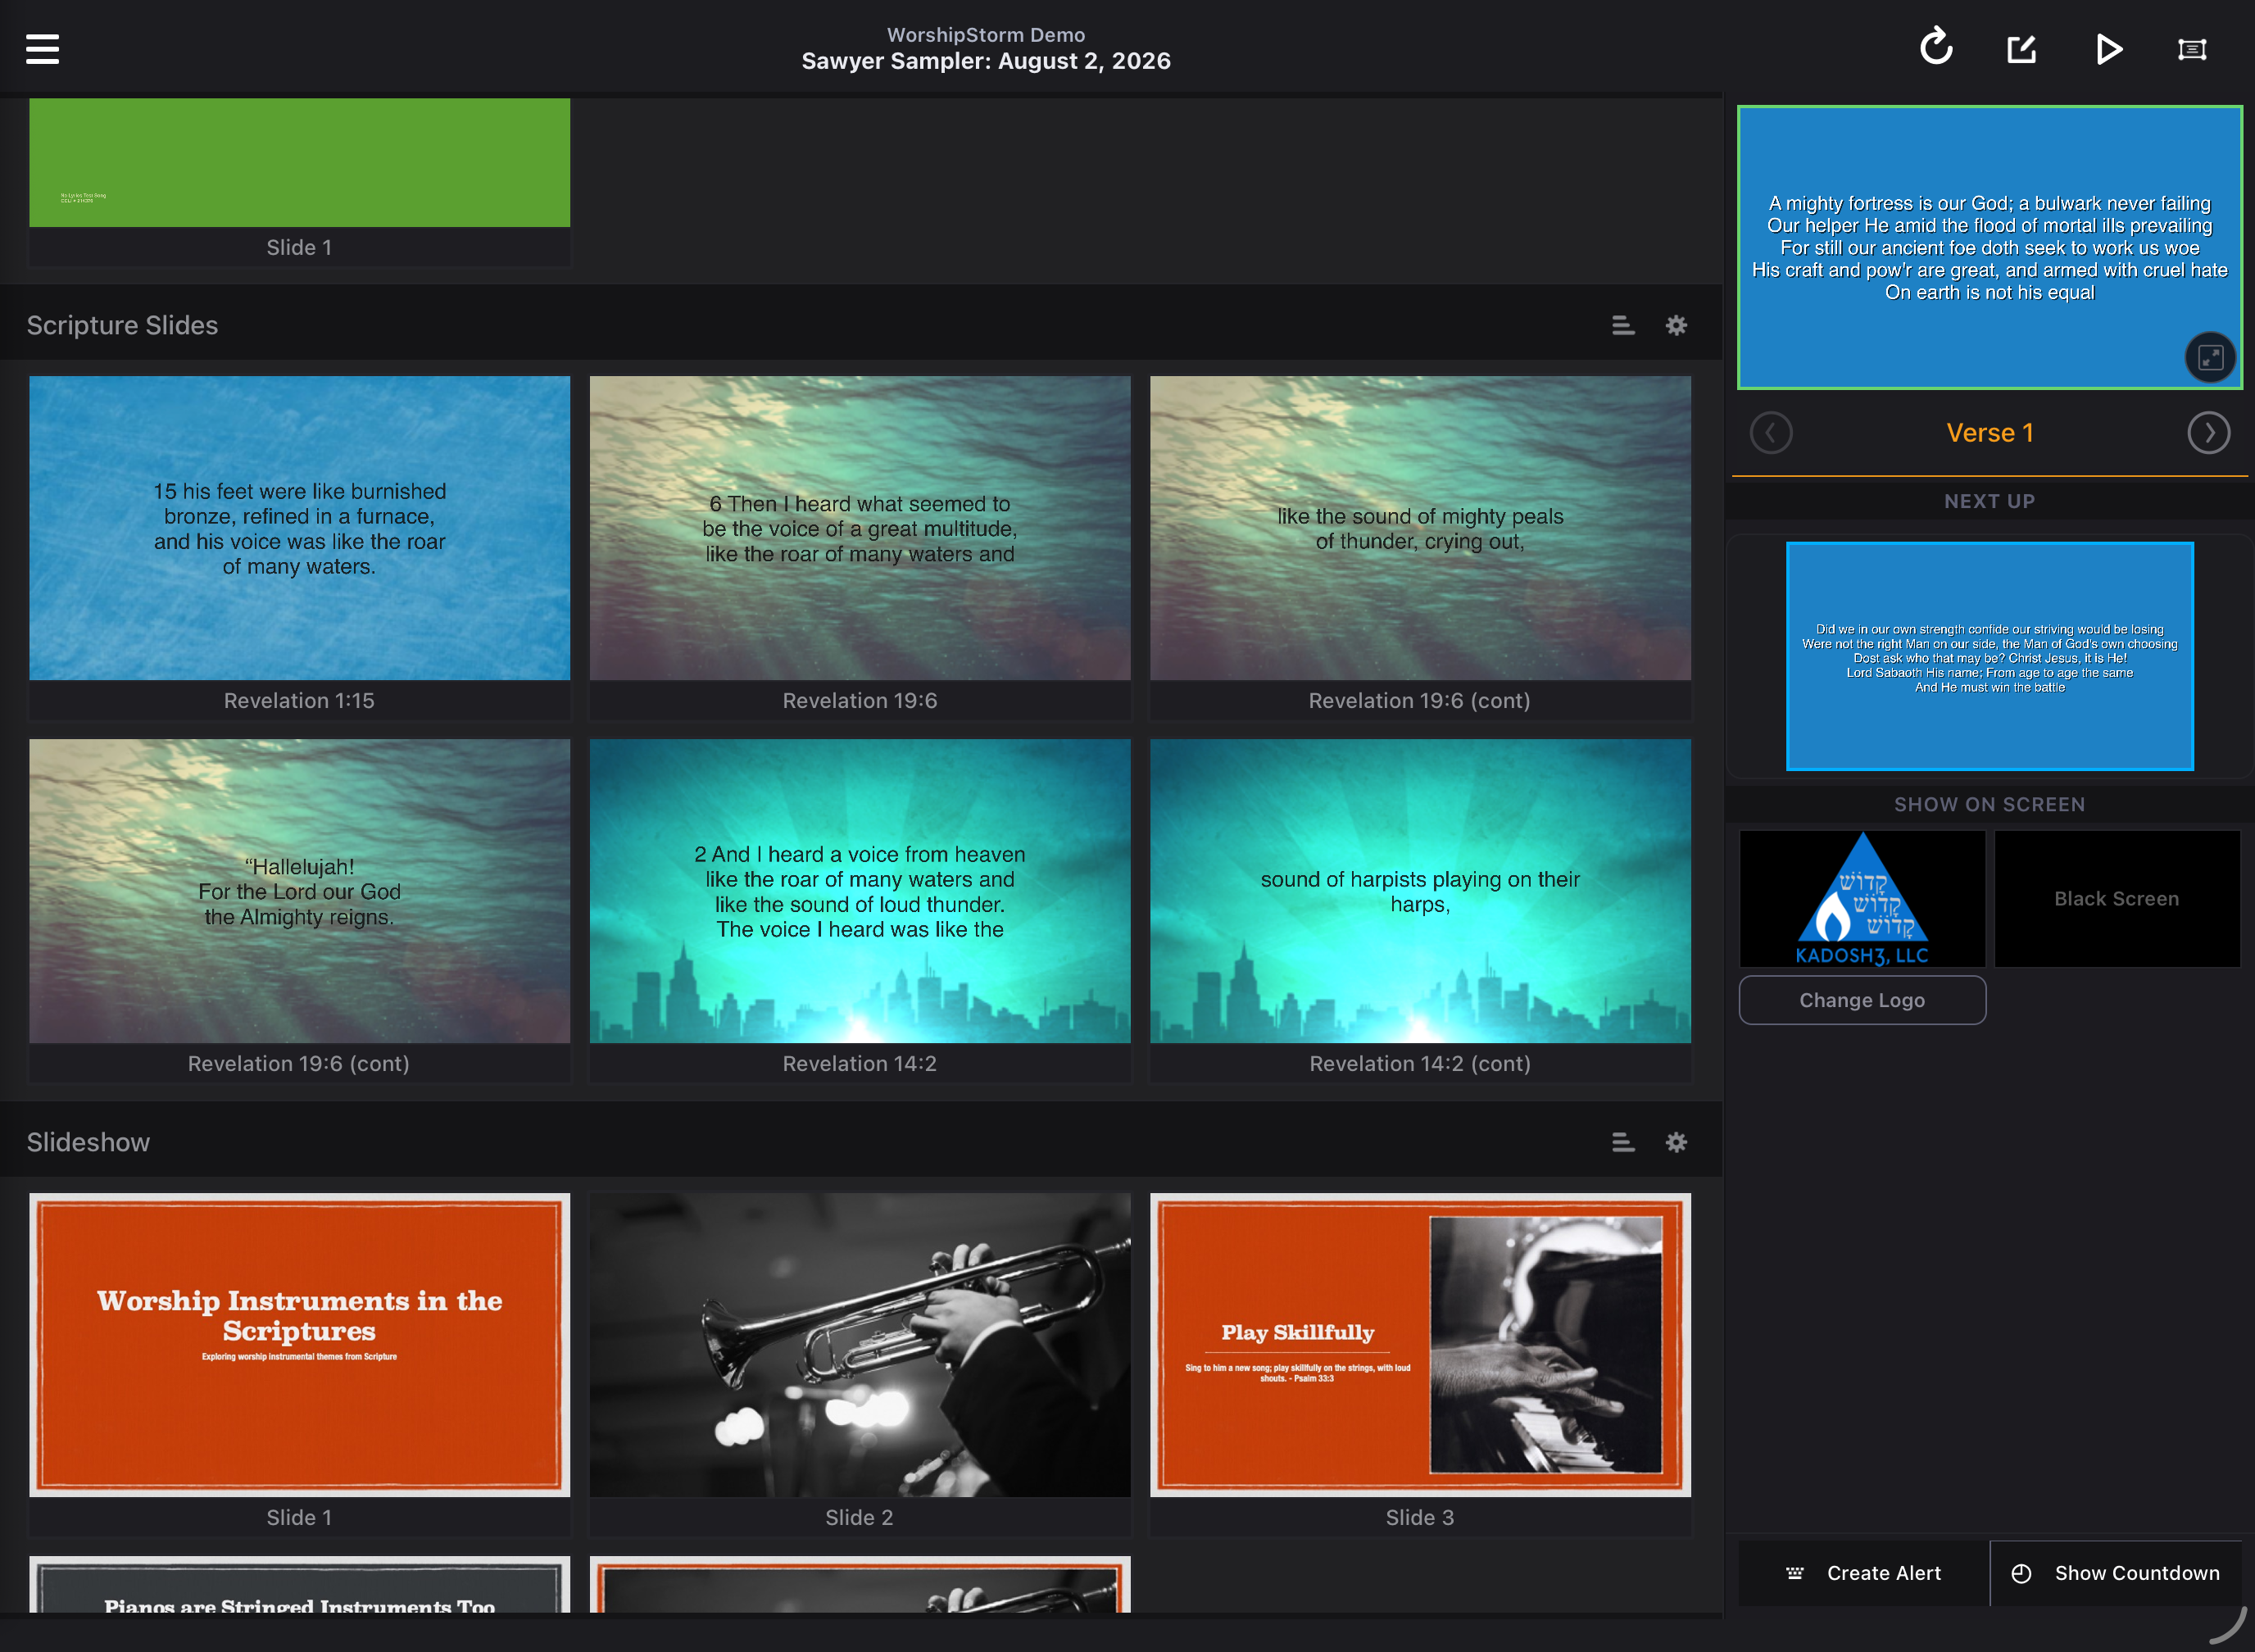Image resolution: width=2255 pixels, height=1652 pixels.
Task: Select the Revelation 1:15 scripture slide
Action: [x=299, y=528]
